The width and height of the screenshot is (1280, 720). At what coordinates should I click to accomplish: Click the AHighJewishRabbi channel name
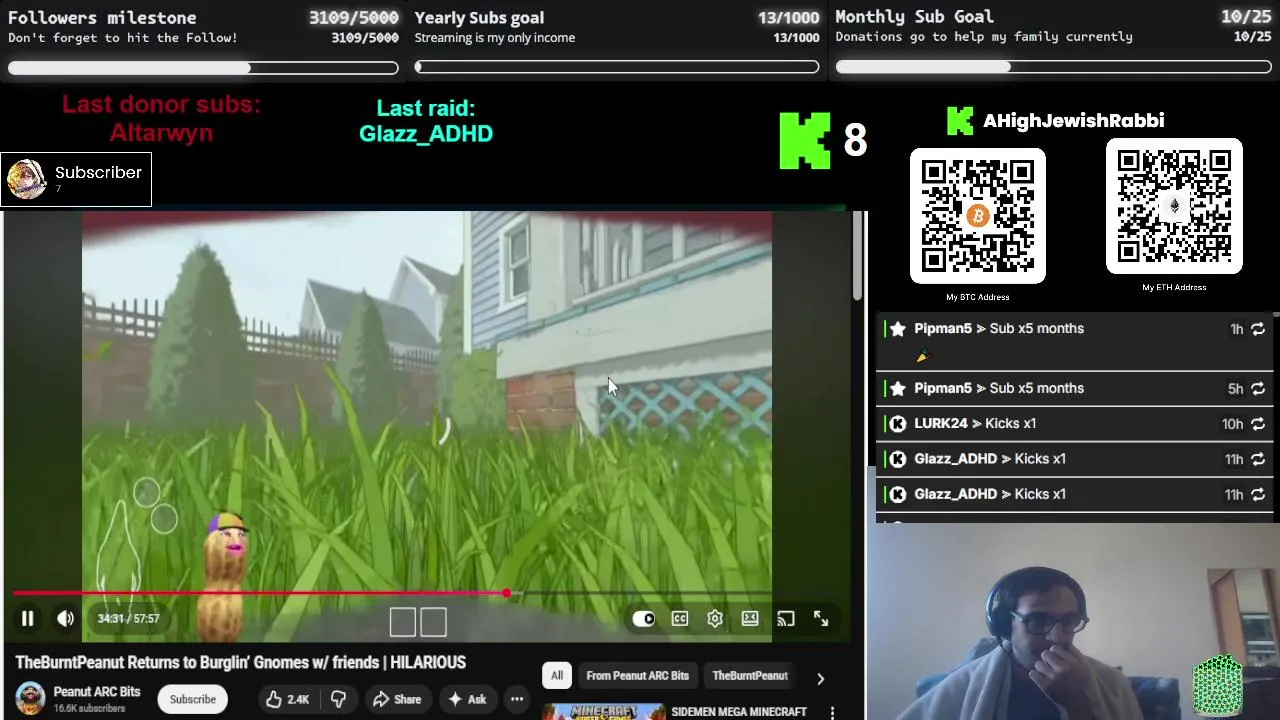pyautogui.click(x=1073, y=121)
